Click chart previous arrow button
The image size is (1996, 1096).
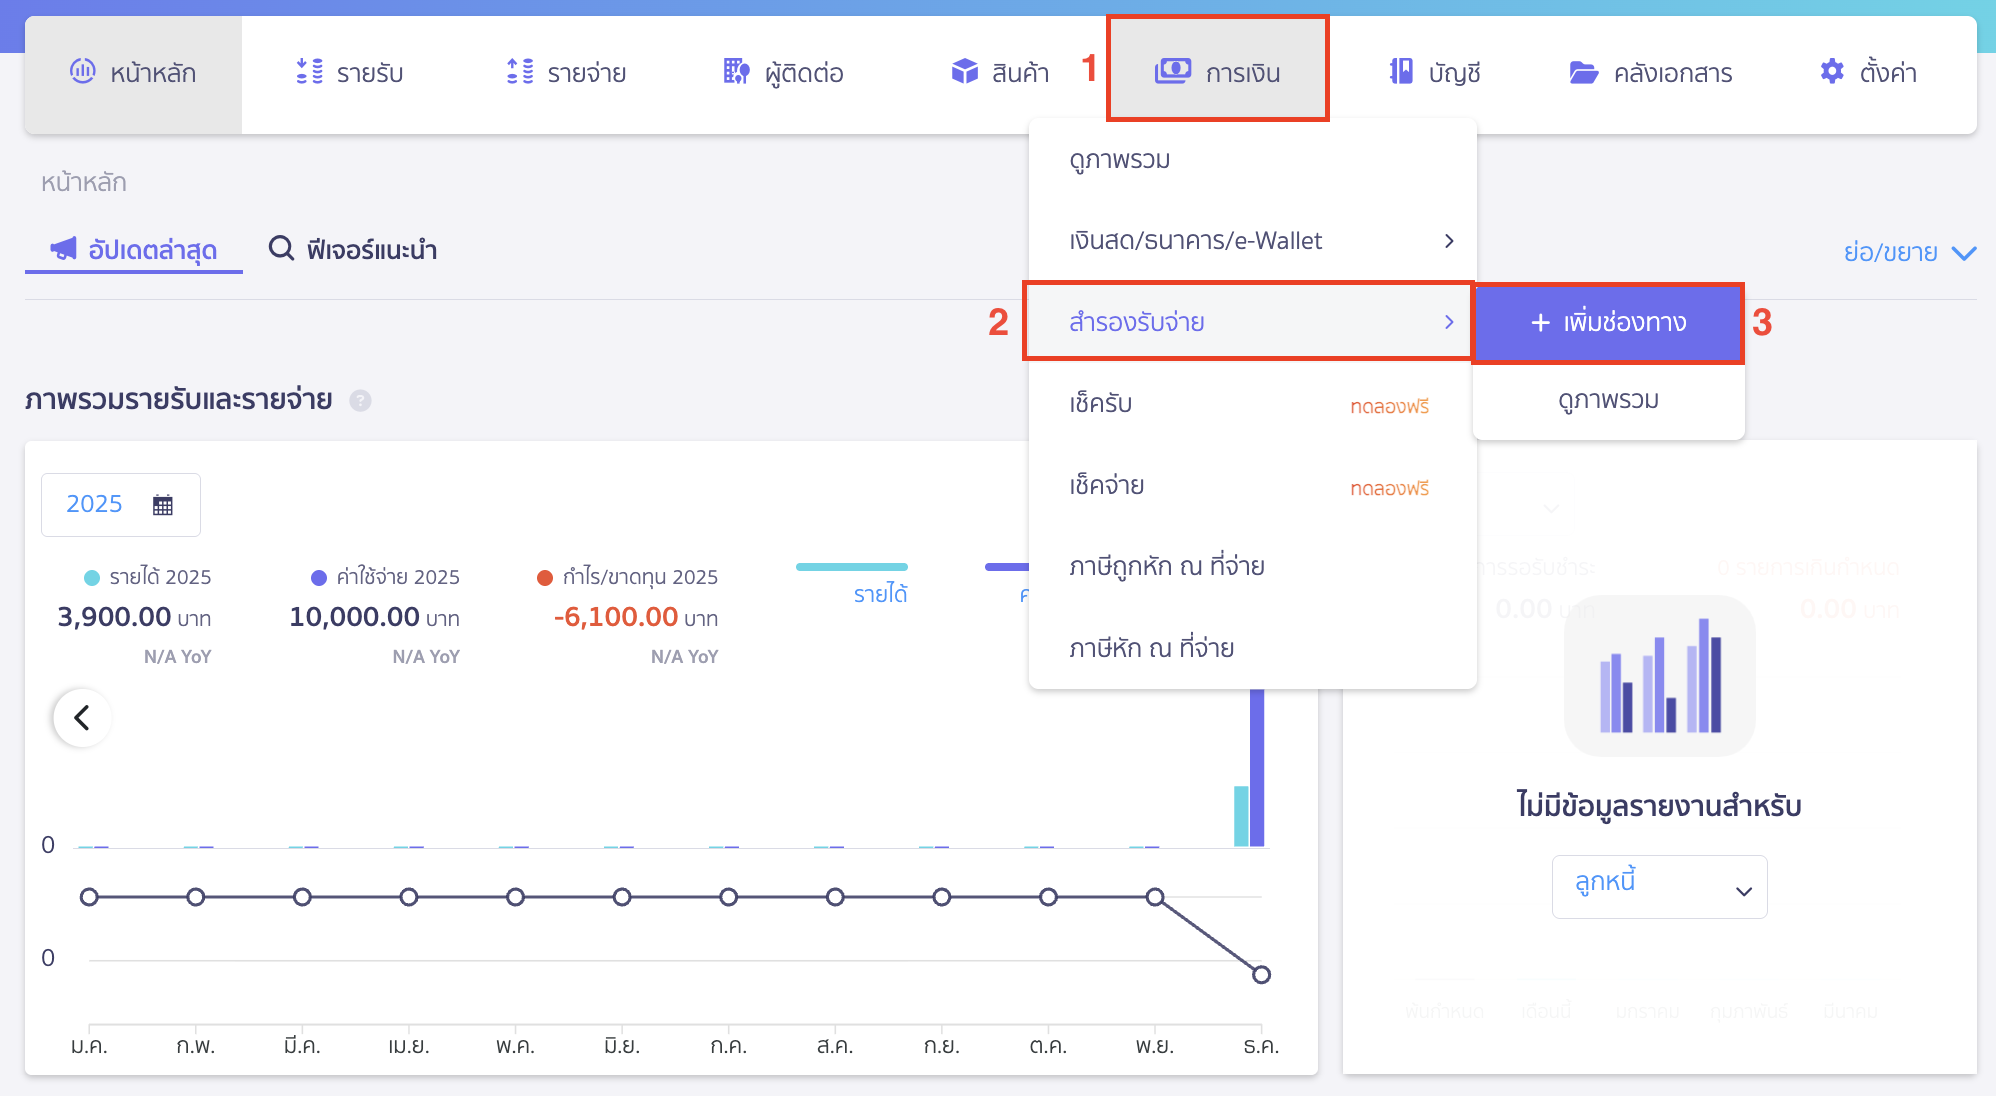(x=82, y=717)
